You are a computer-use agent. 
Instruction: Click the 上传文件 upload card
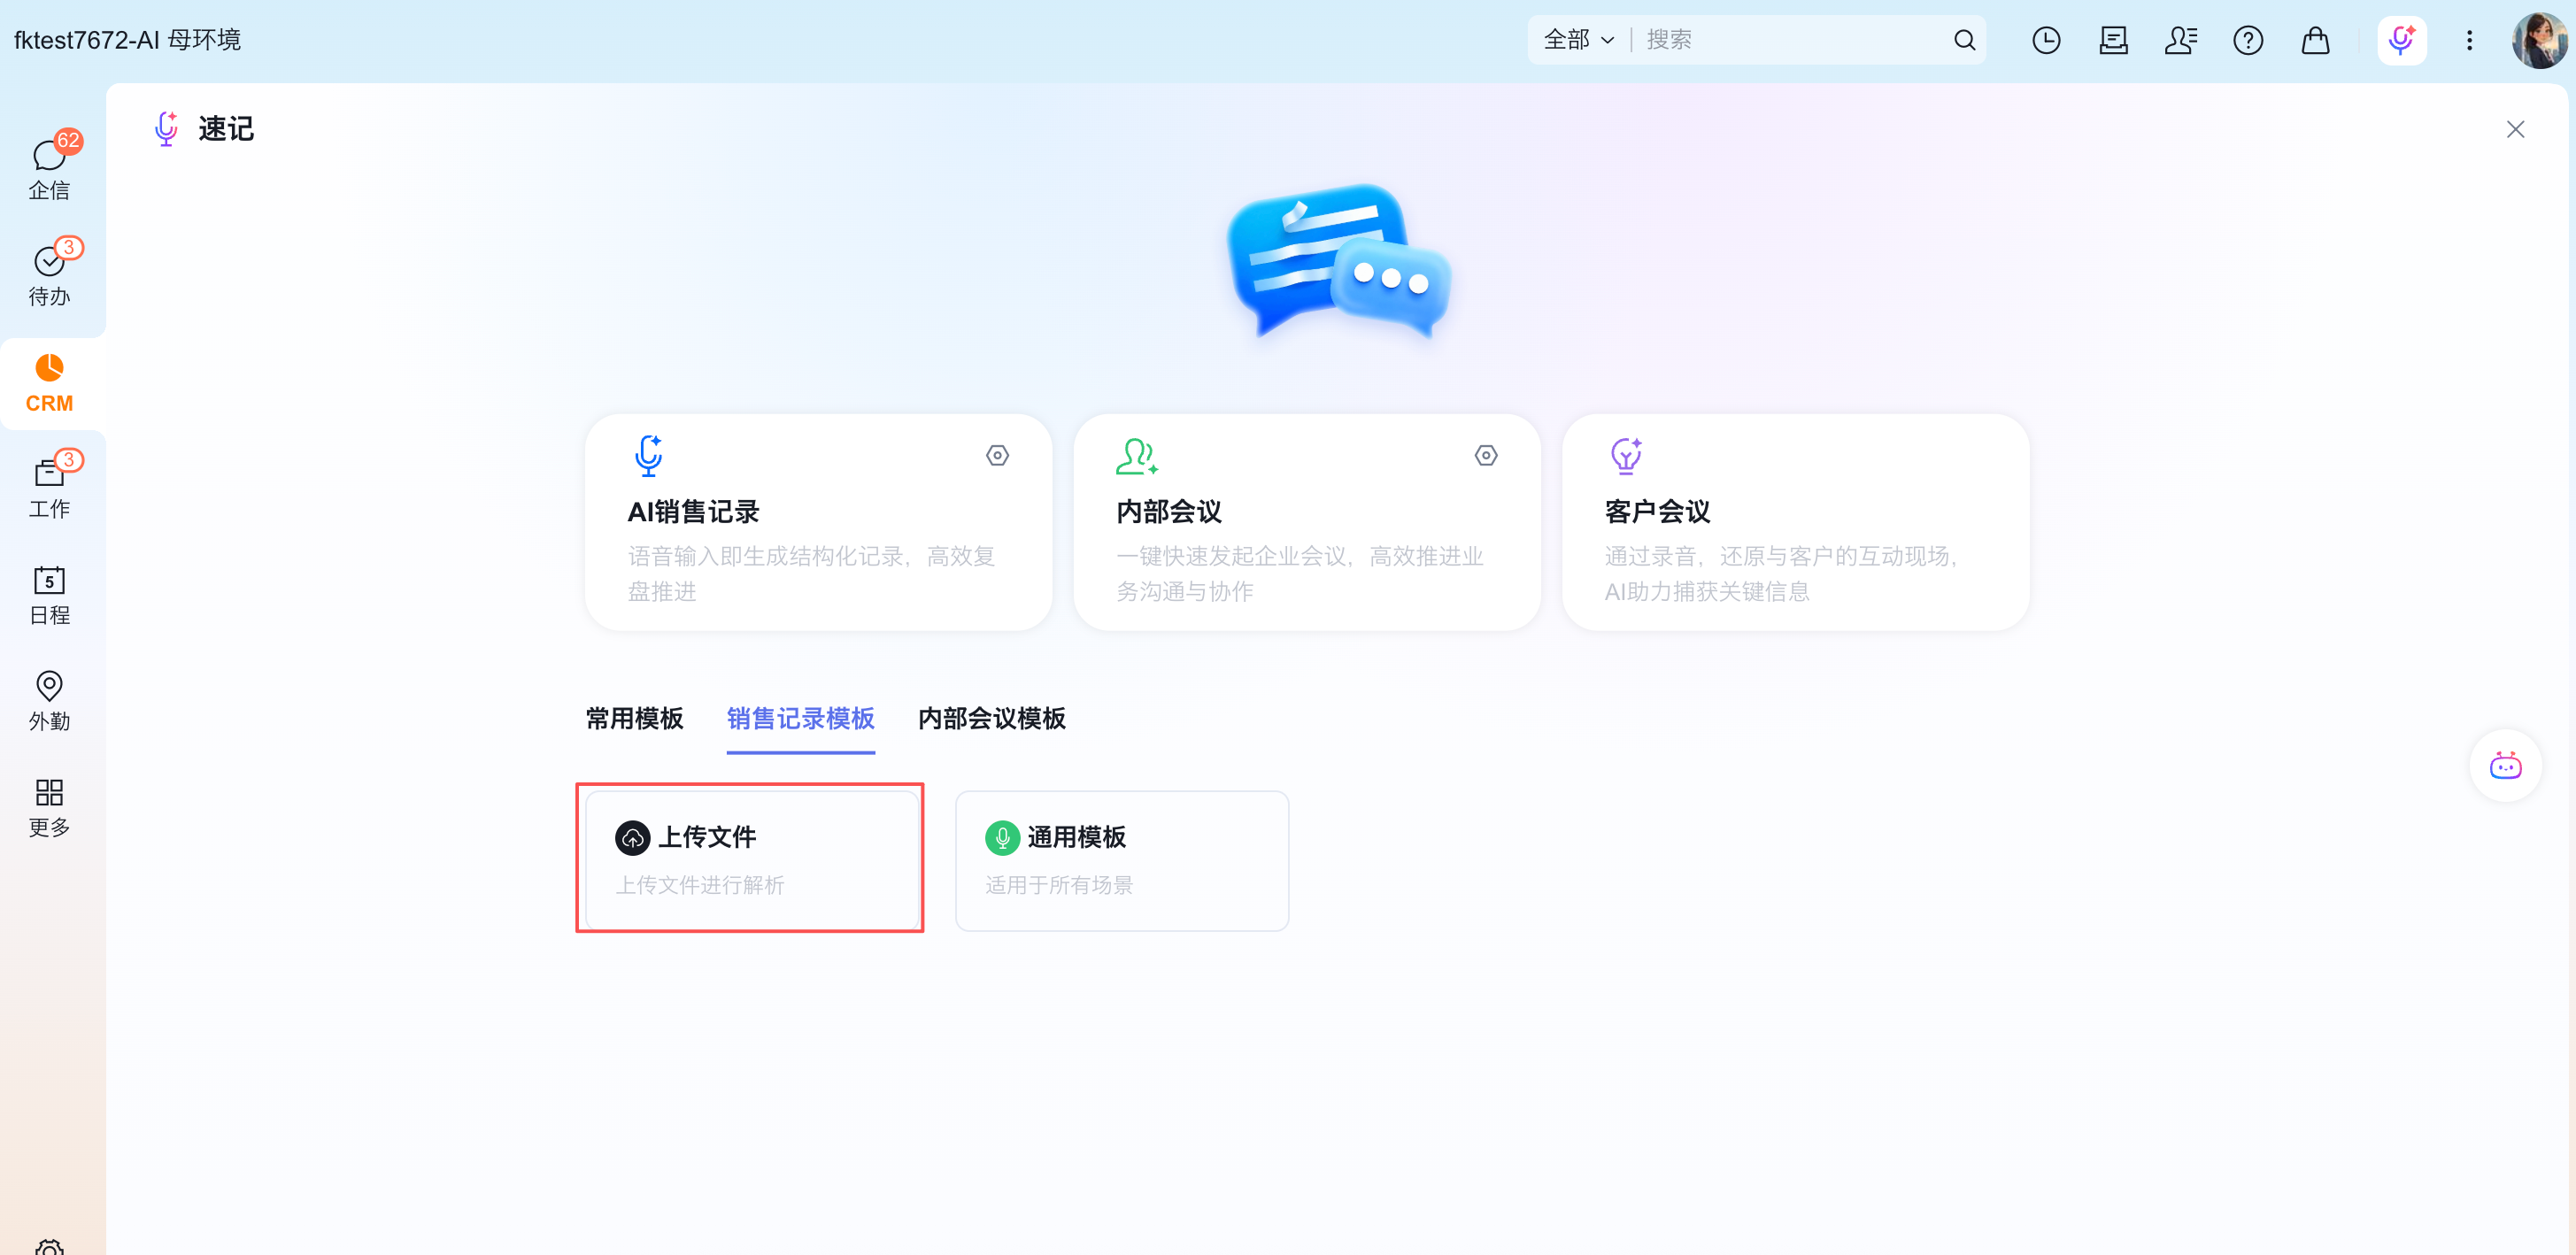tap(750, 859)
